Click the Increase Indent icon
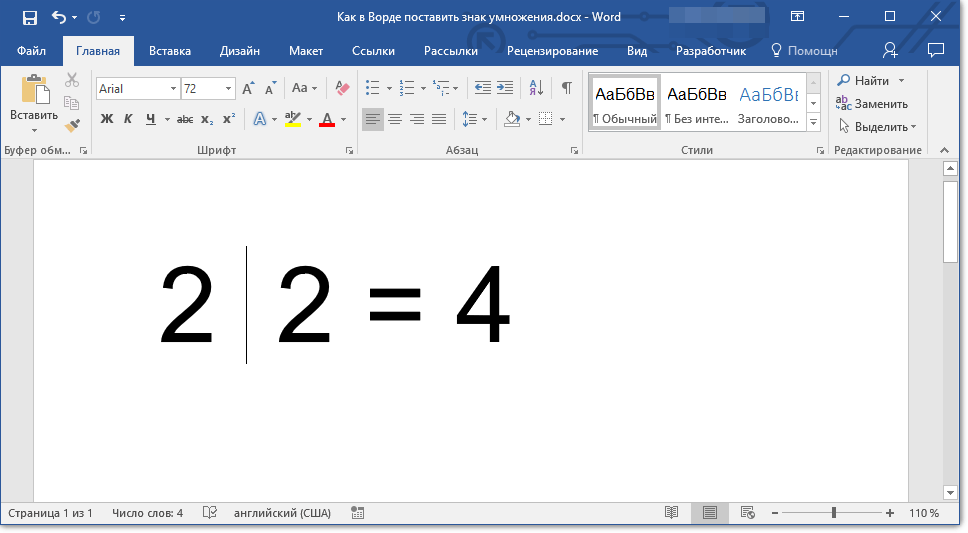 tap(505, 88)
